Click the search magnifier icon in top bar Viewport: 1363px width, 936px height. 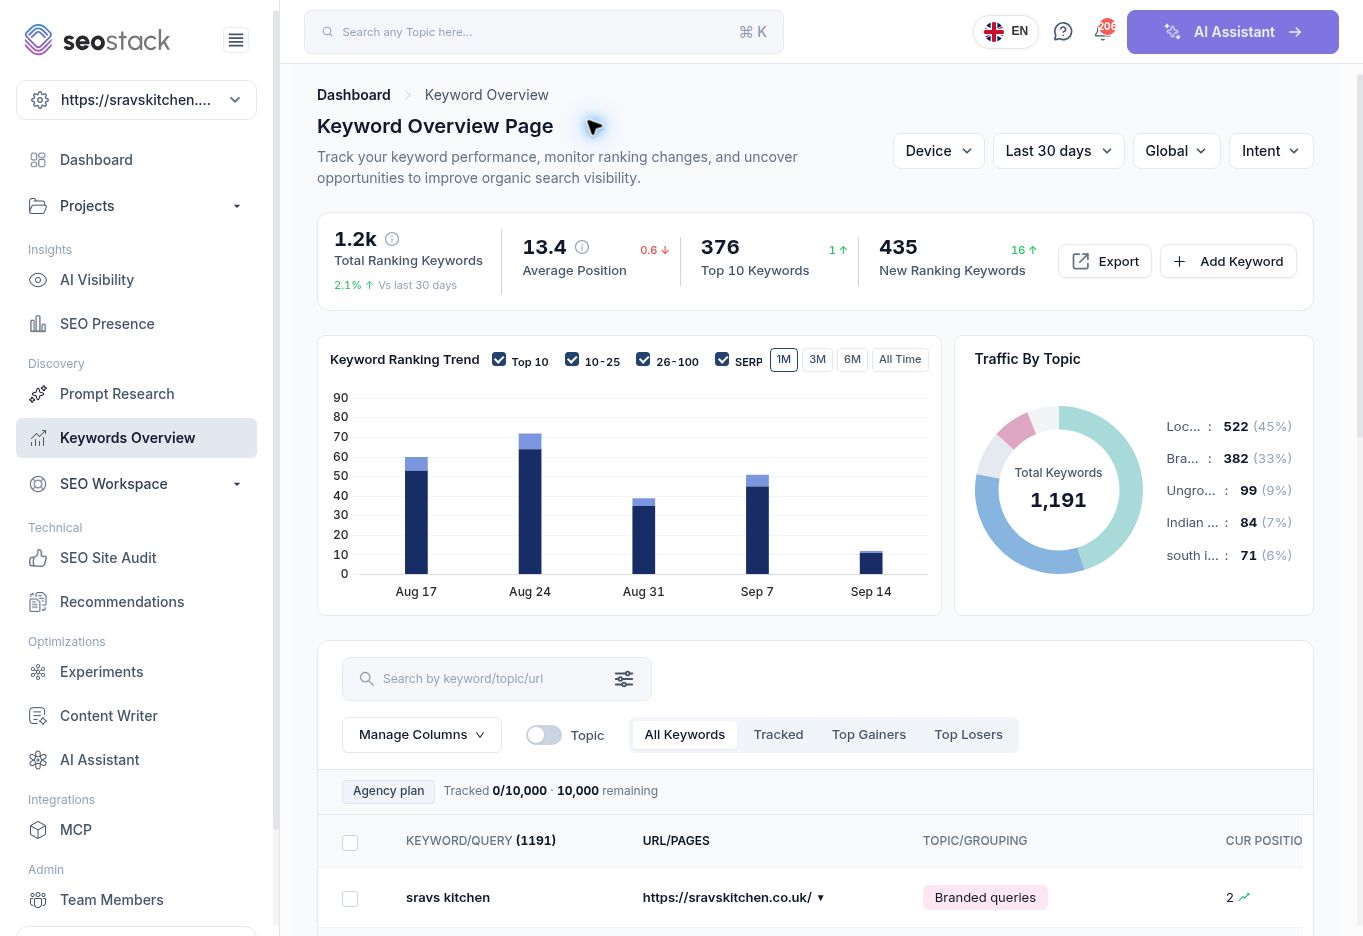click(x=327, y=32)
